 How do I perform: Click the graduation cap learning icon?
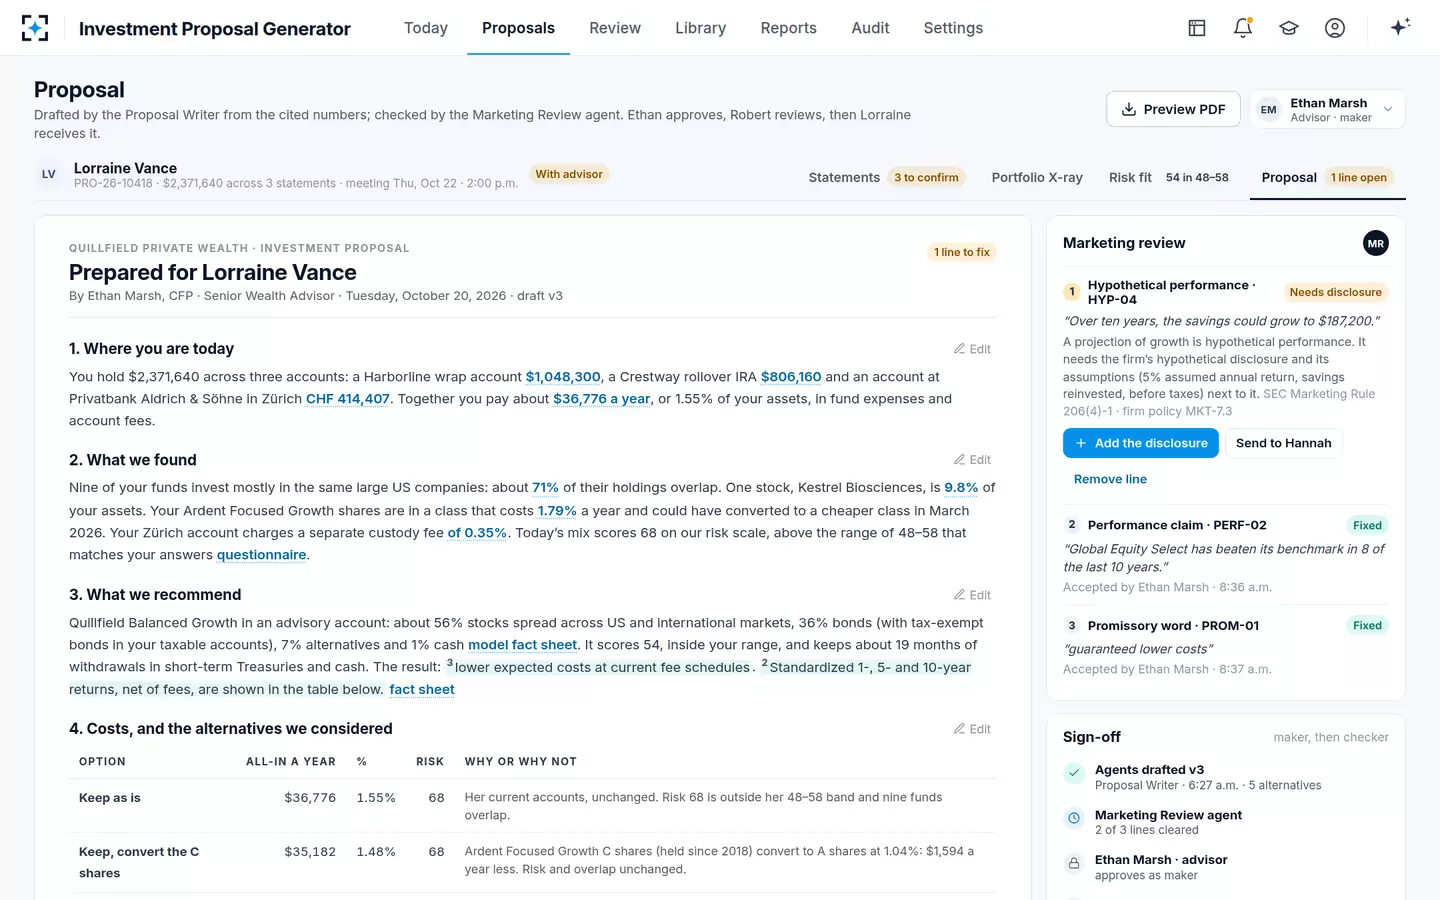click(x=1289, y=28)
